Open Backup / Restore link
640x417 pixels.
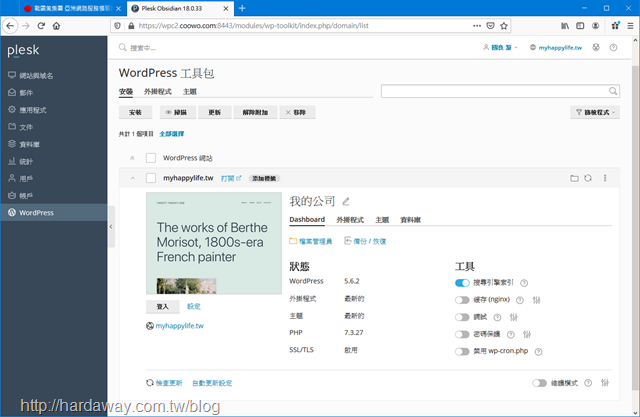coord(365,241)
